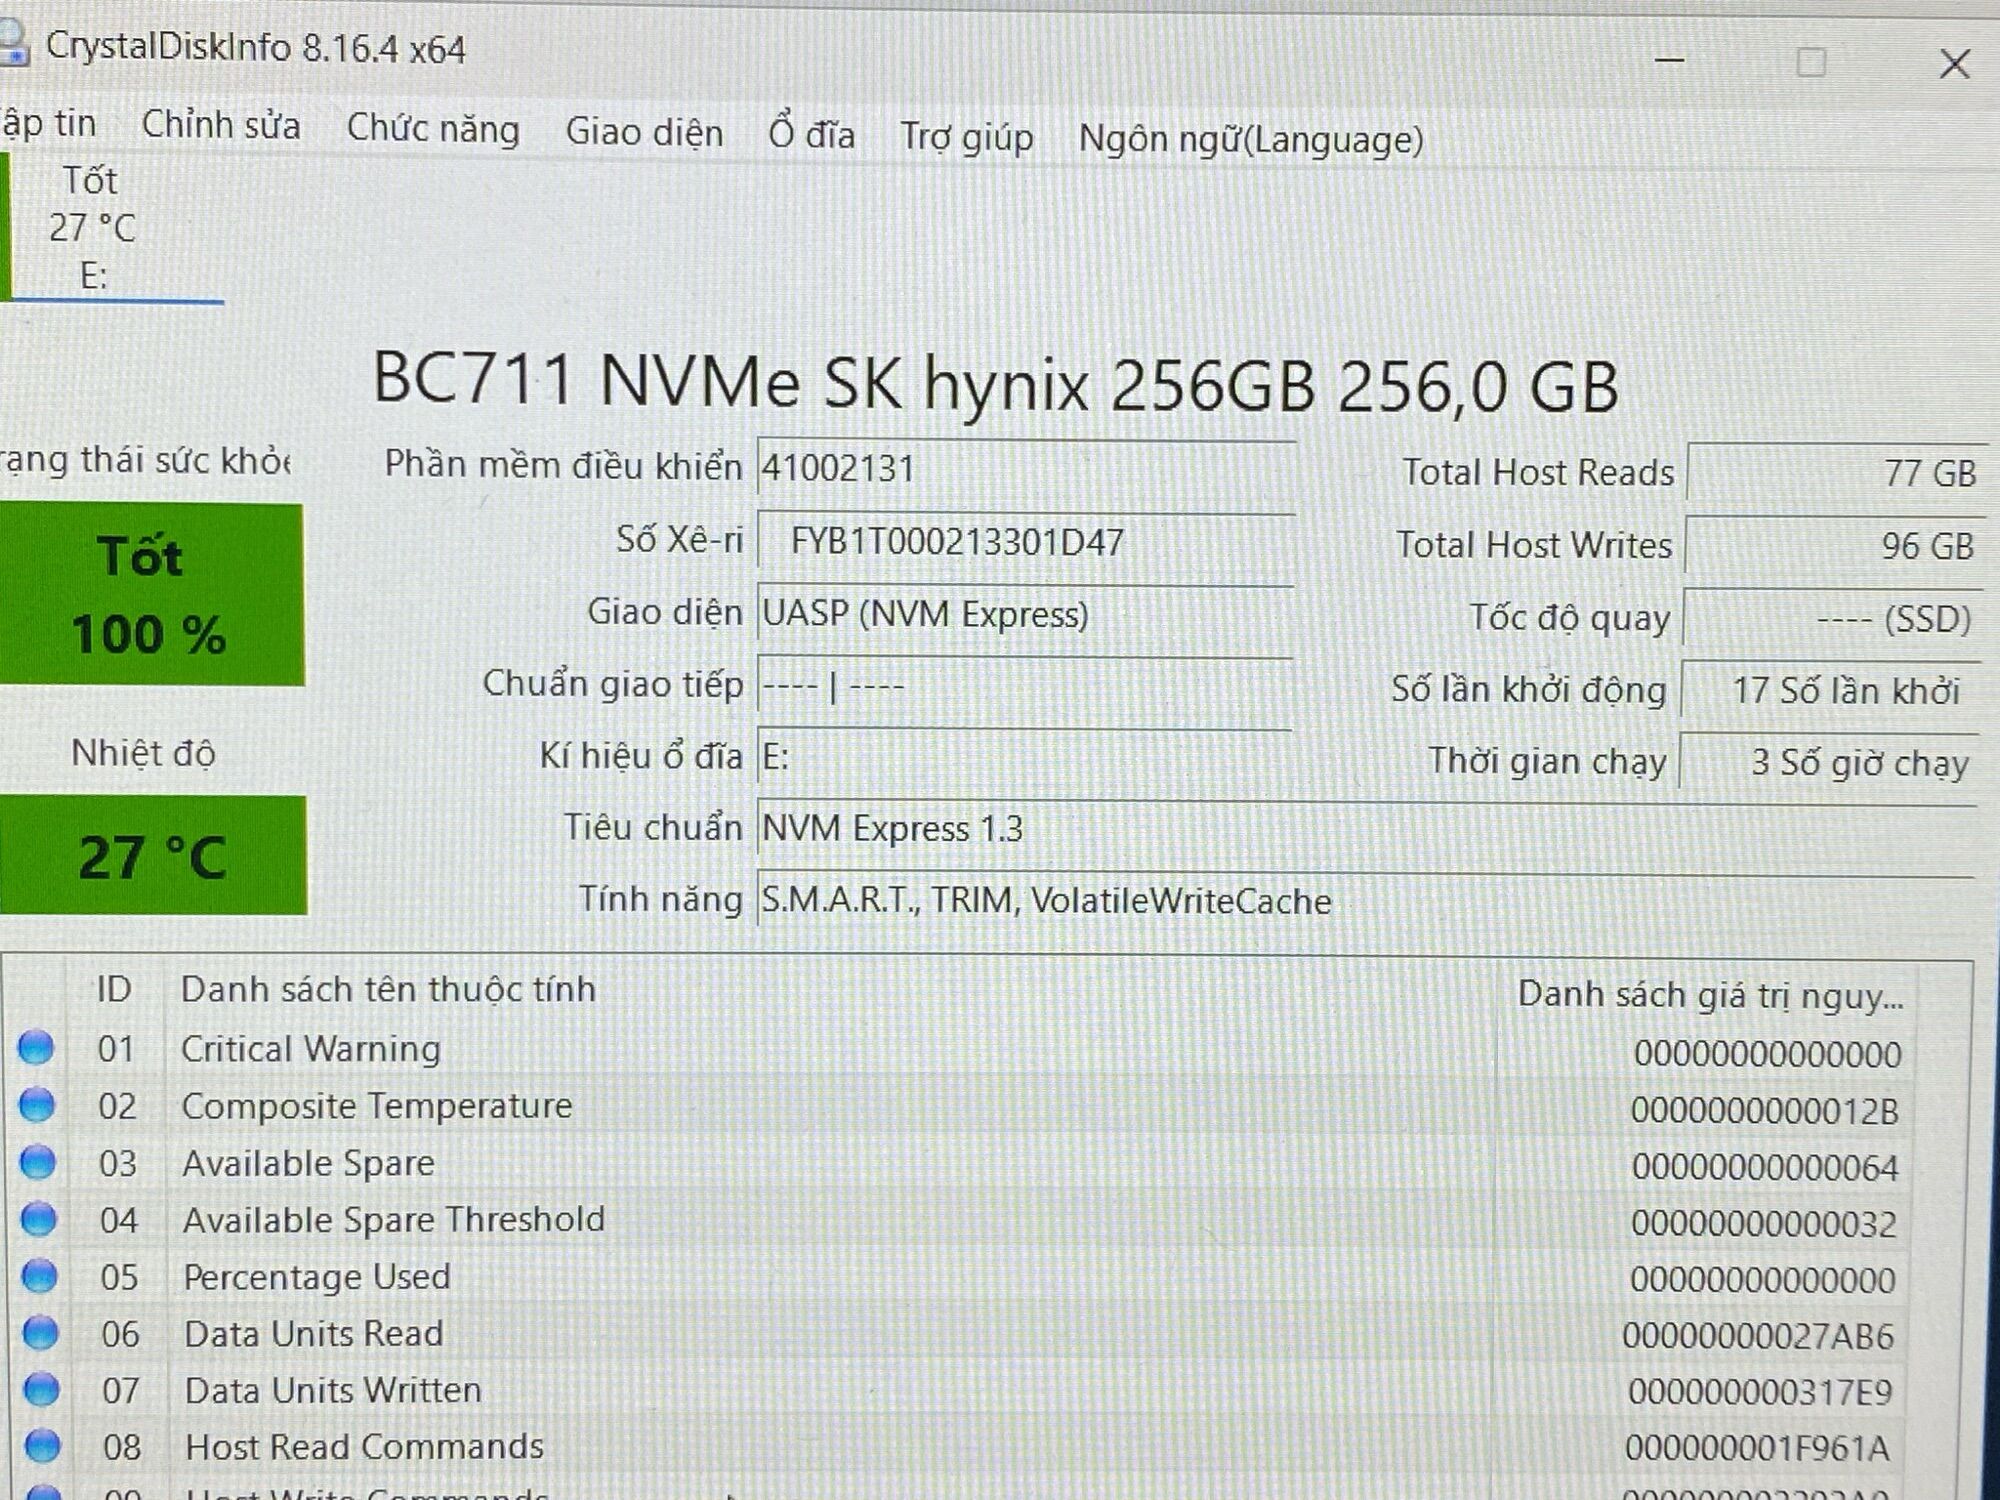2000x1500 pixels.
Task: Select the Percentage Used attribute row
Action: click(x=960, y=1278)
